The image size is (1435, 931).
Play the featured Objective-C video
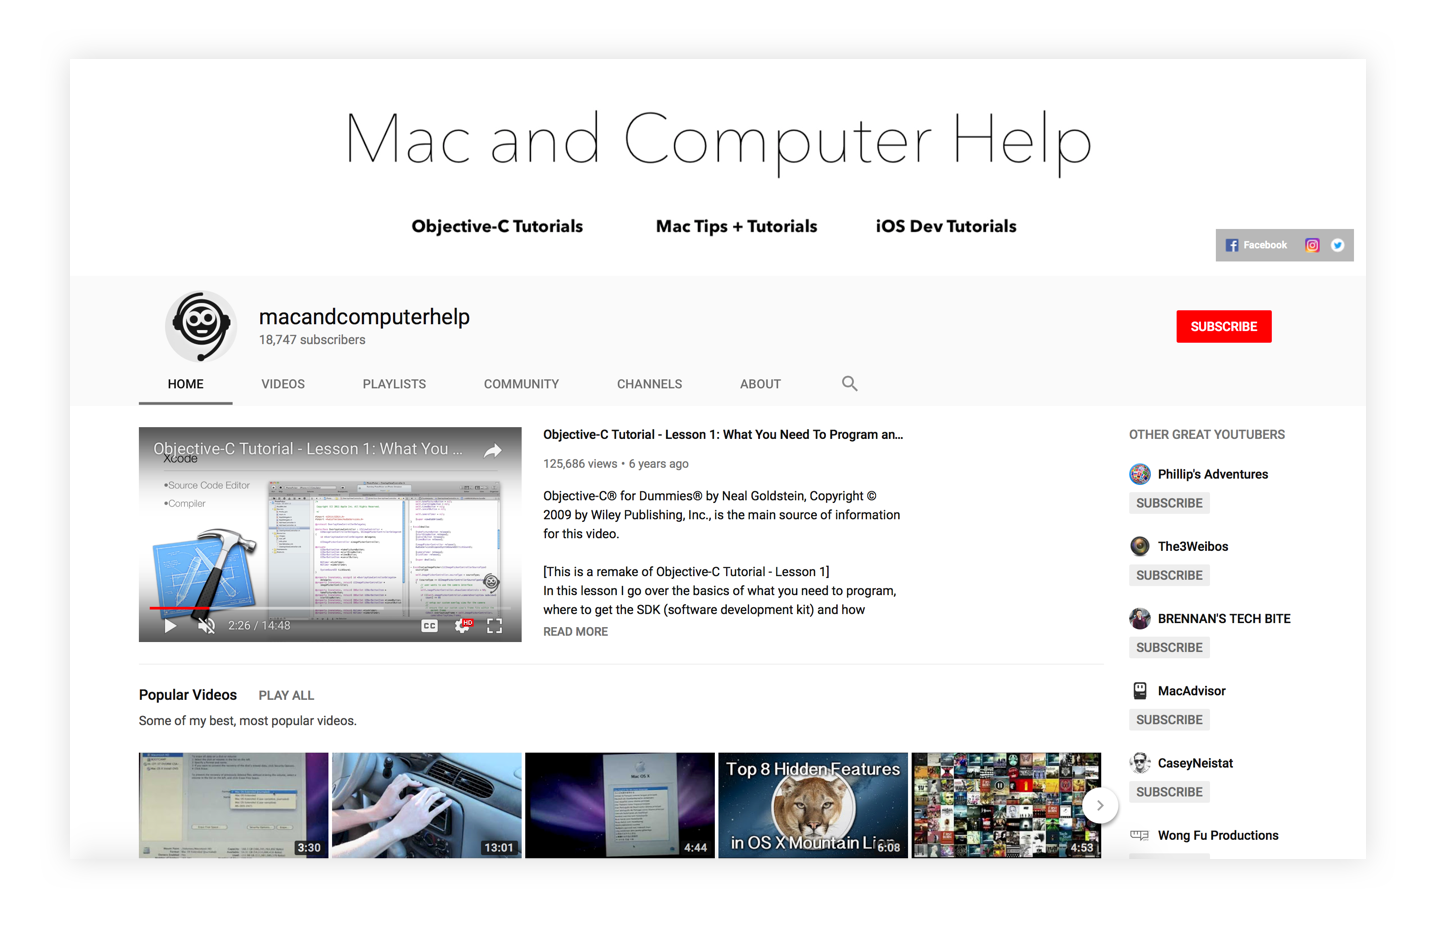170,626
